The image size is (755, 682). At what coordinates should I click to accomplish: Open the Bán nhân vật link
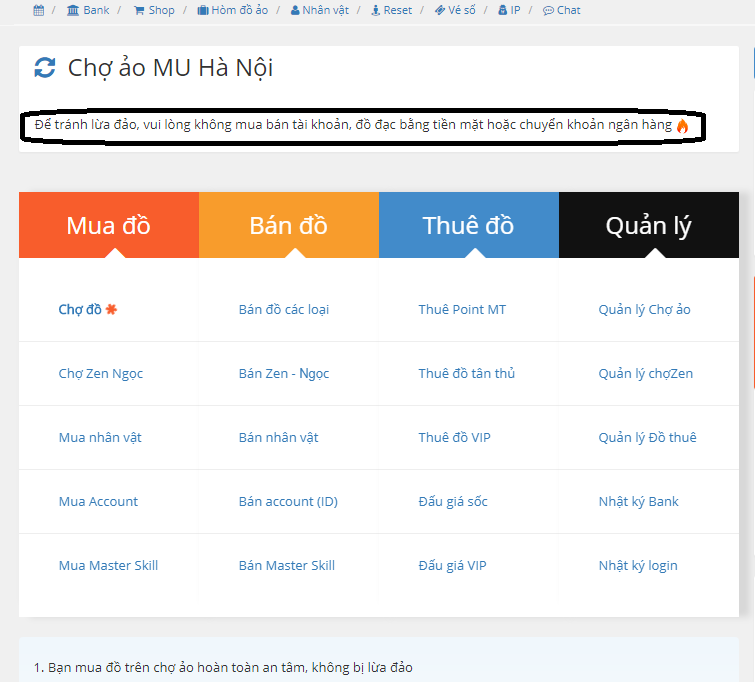coord(279,437)
